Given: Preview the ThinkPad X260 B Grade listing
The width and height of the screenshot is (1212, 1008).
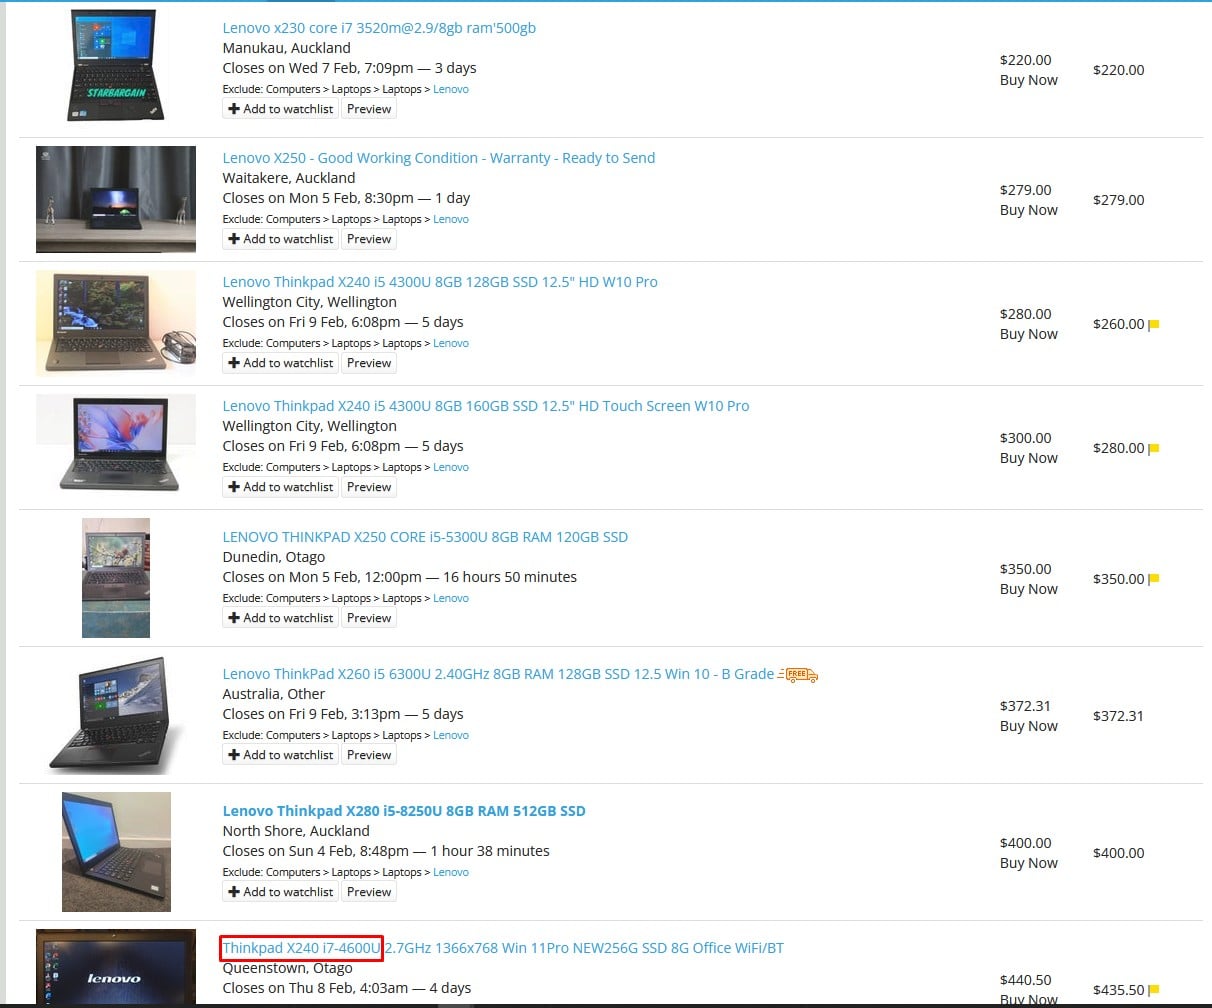Looking at the screenshot, I should 369,755.
